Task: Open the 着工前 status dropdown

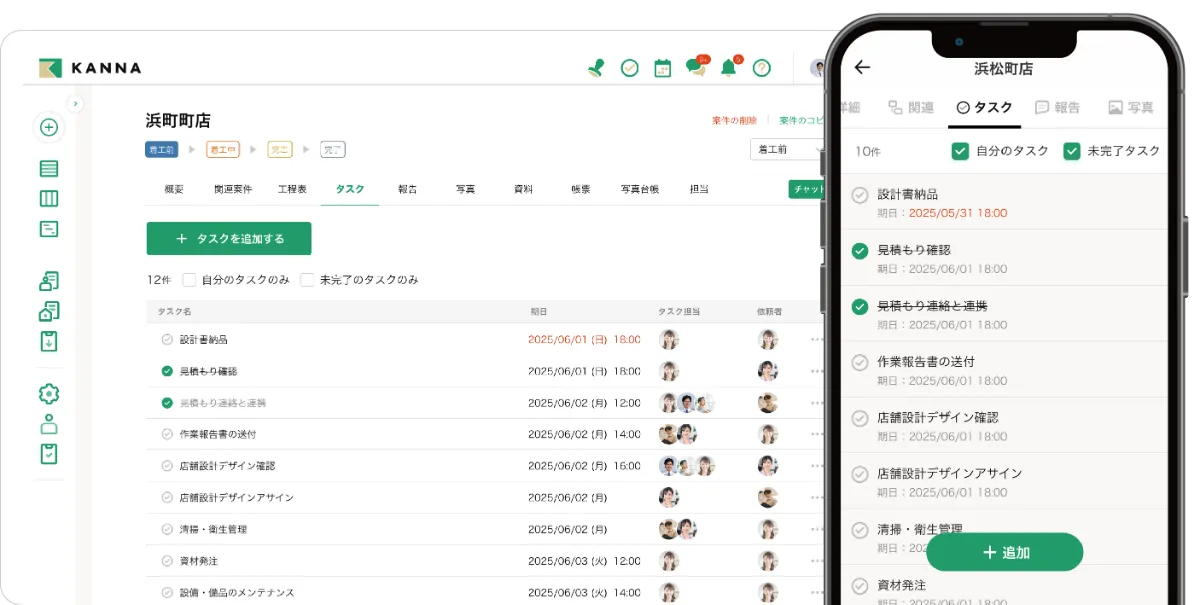Action: 787,149
